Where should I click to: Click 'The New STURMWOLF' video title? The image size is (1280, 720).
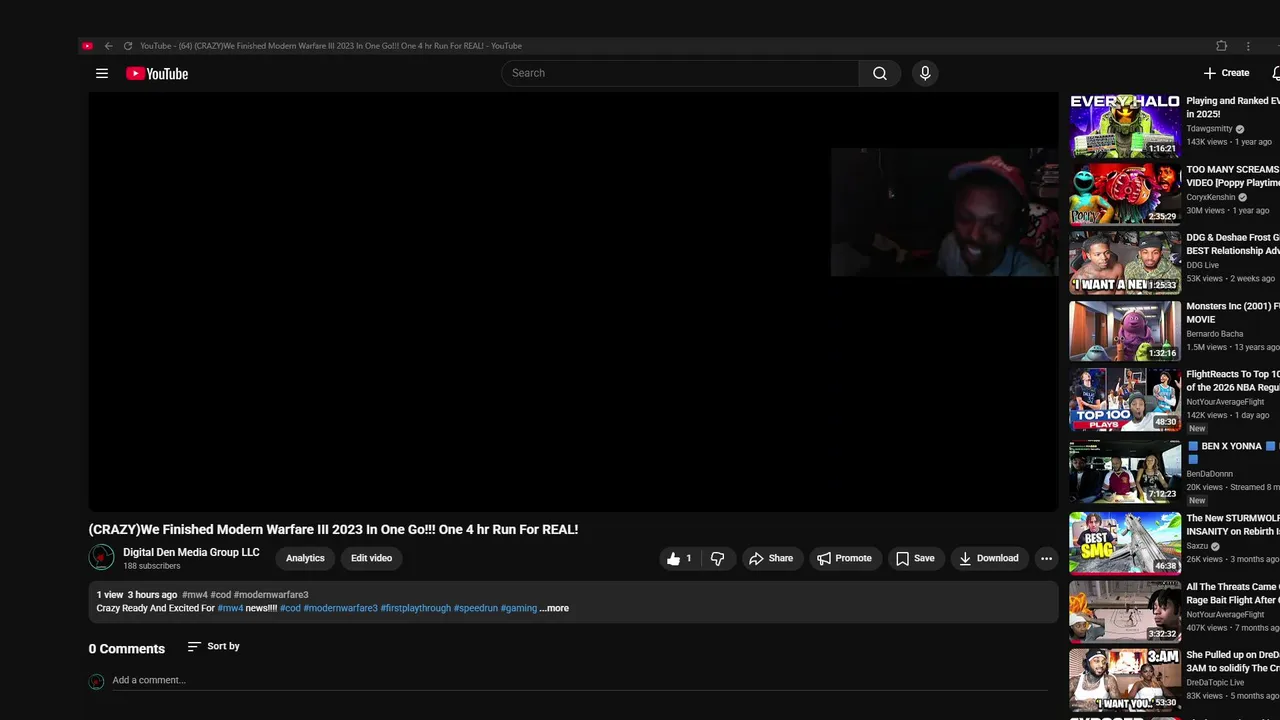coord(1233,525)
